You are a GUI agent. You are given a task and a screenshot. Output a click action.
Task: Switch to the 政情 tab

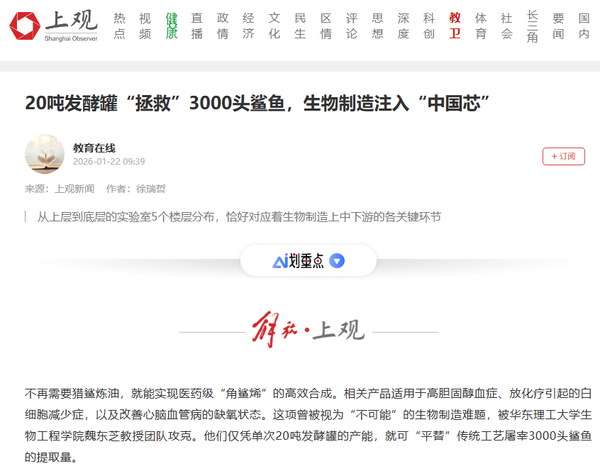pyautogui.click(x=223, y=26)
